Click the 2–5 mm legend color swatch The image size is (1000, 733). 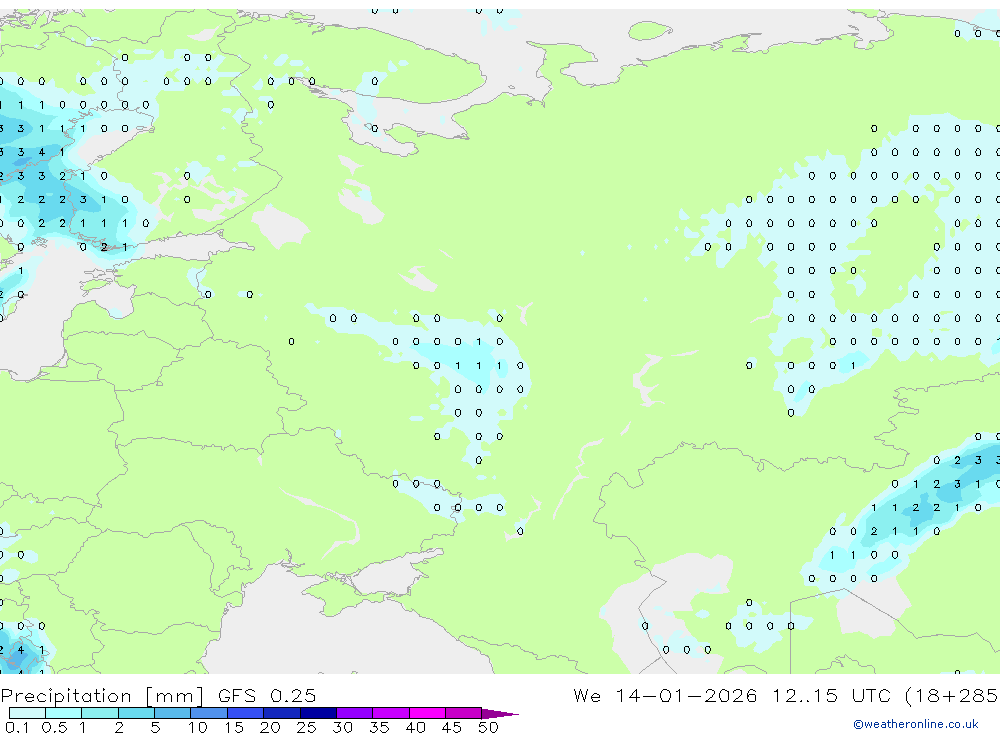pyautogui.click(x=136, y=713)
